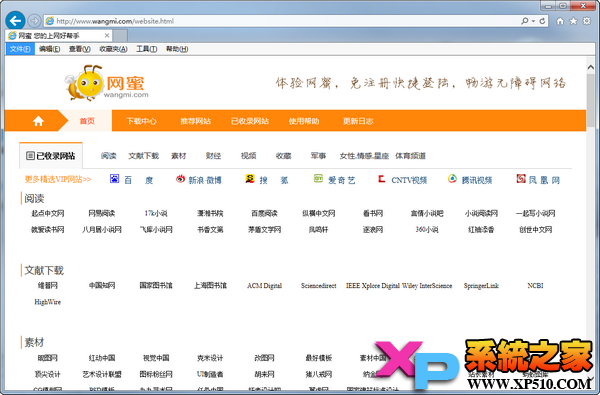Open 视觉中国 link
This screenshot has height=395, width=600.
pyautogui.click(x=156, y=358)
